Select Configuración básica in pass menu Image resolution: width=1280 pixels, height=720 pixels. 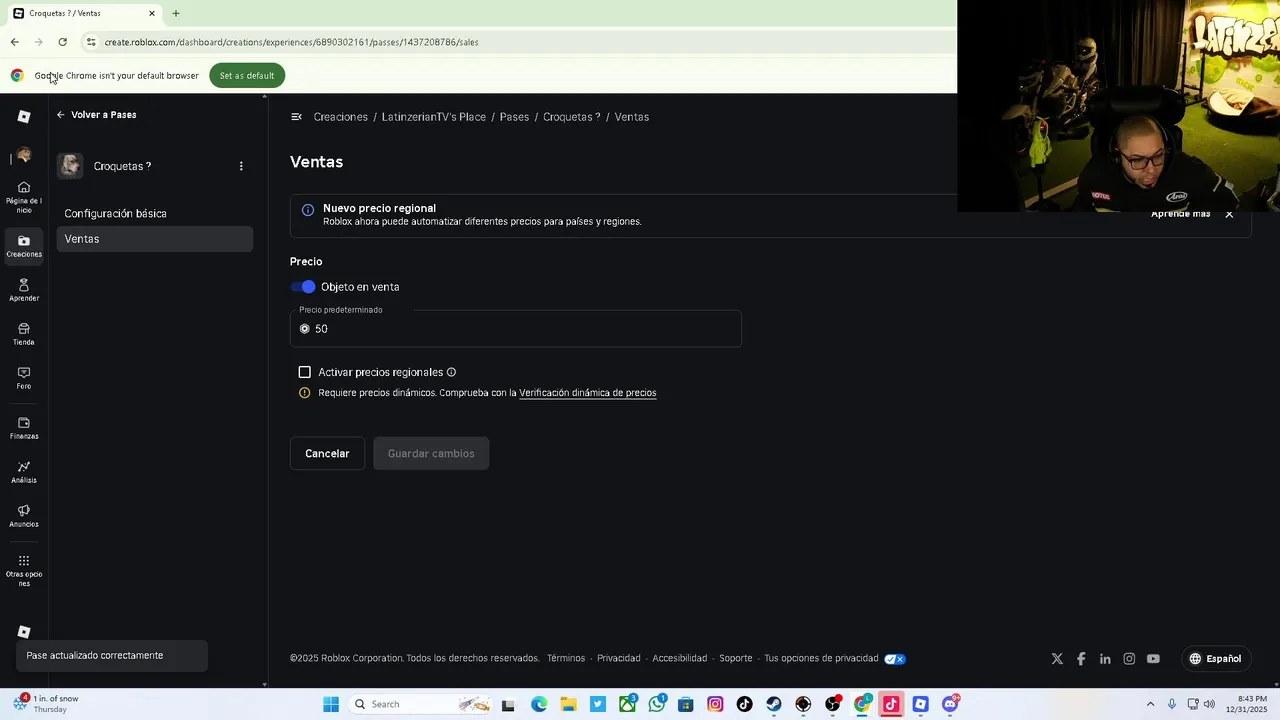click(155, 213)
